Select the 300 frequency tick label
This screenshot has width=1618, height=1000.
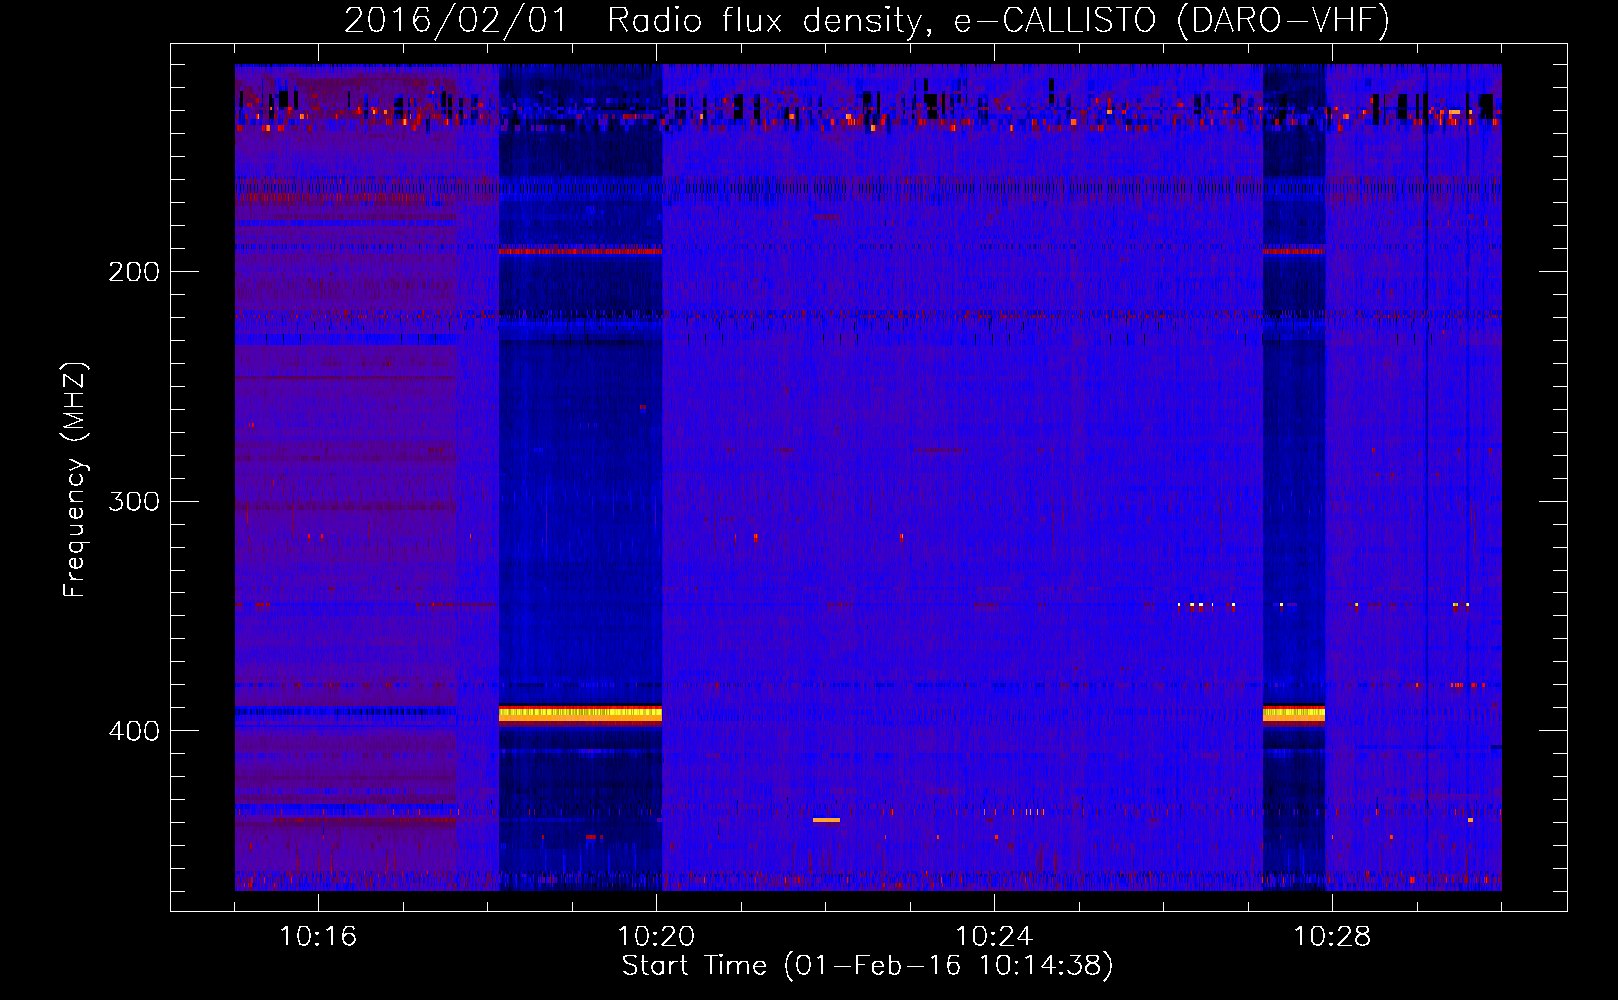[134, 501]
